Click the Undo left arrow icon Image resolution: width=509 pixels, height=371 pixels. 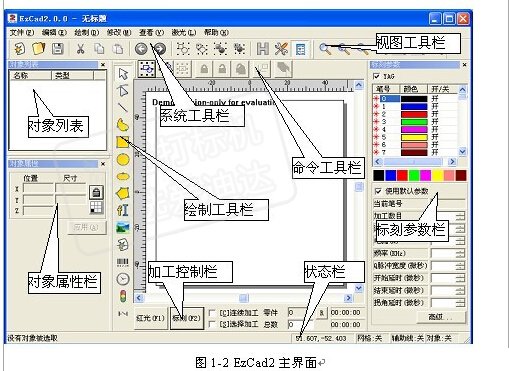point(141,49)
